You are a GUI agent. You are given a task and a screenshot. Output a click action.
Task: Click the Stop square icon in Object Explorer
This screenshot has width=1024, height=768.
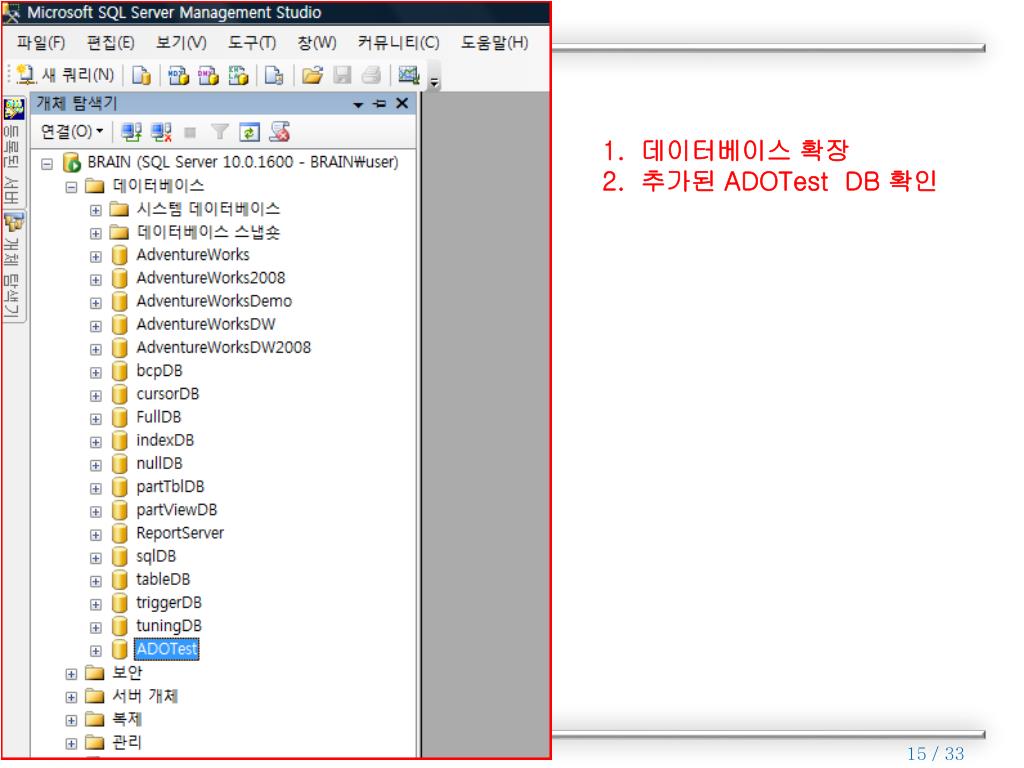(190, 133)
